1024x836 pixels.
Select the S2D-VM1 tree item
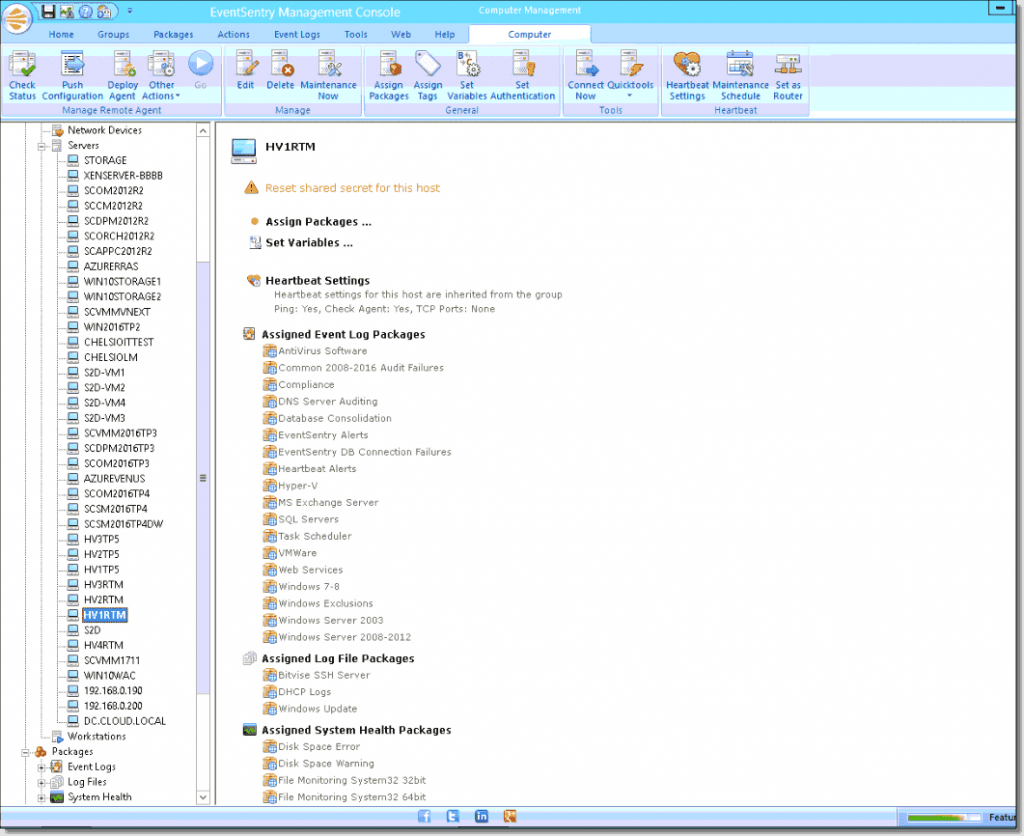coord(104,372)
